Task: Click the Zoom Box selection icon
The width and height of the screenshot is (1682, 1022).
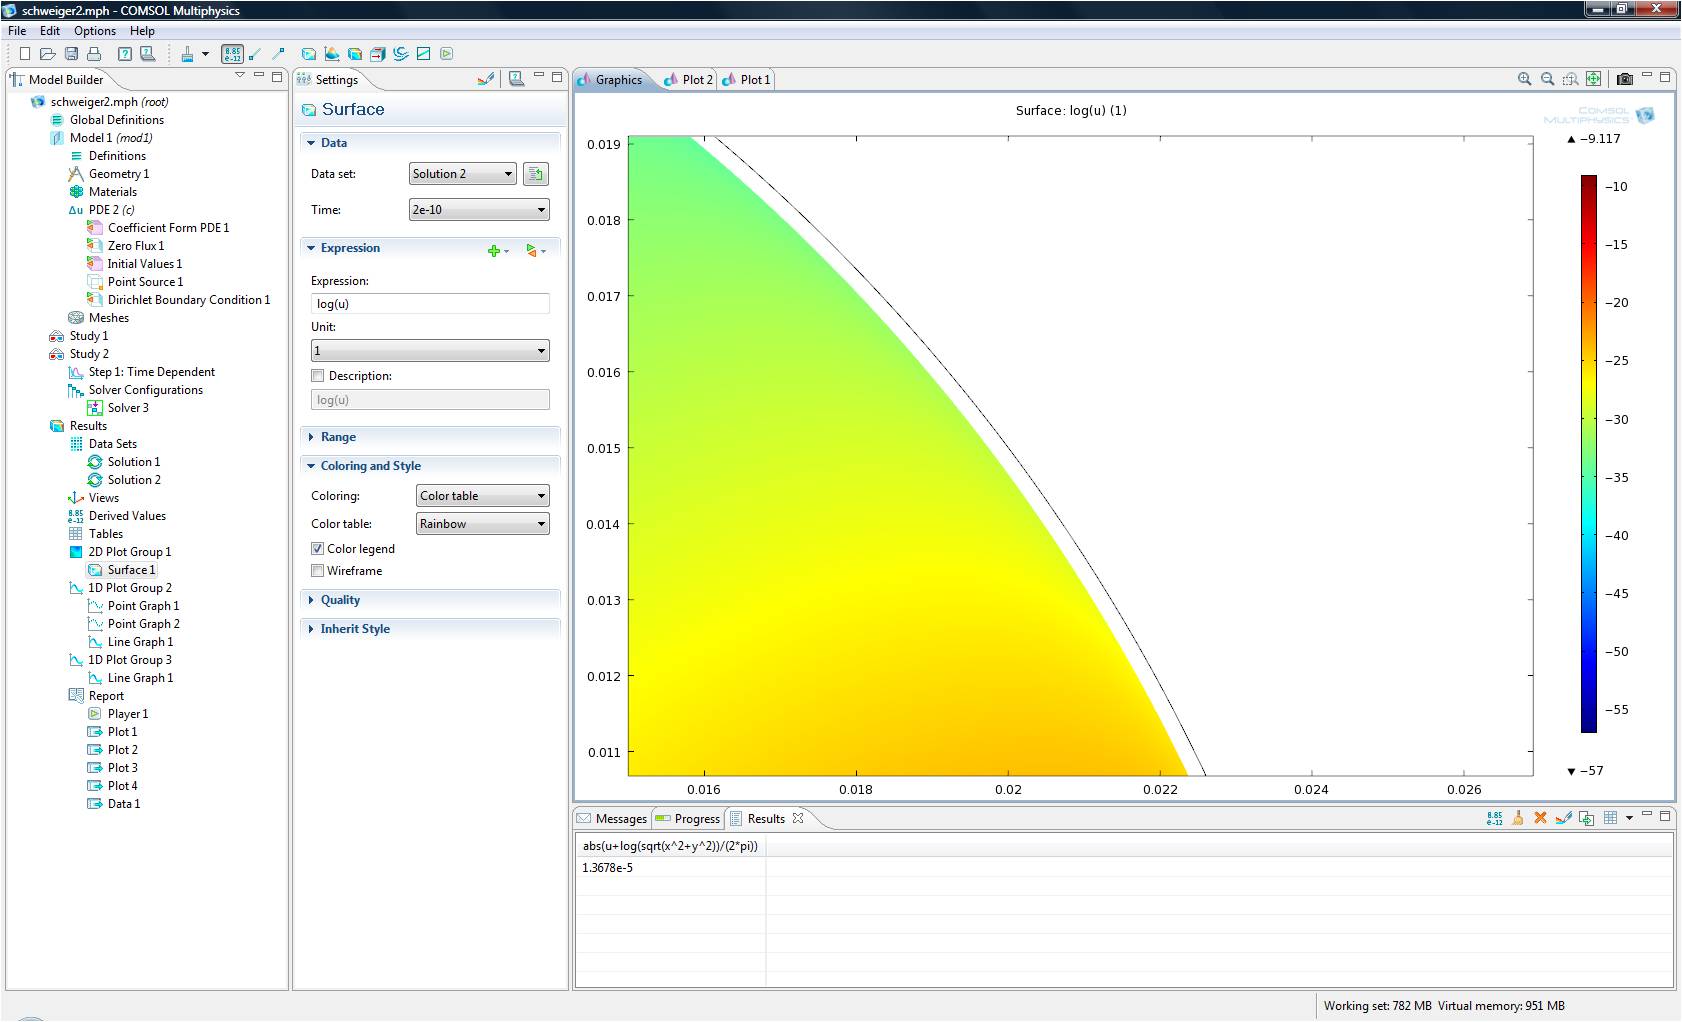Action: pyautogui.click(x=1570, y=79)
